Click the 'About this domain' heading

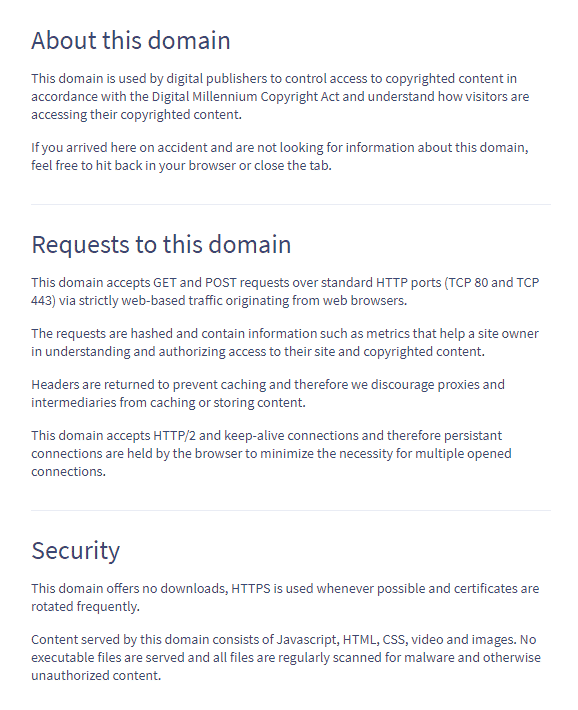coord(131,40)
